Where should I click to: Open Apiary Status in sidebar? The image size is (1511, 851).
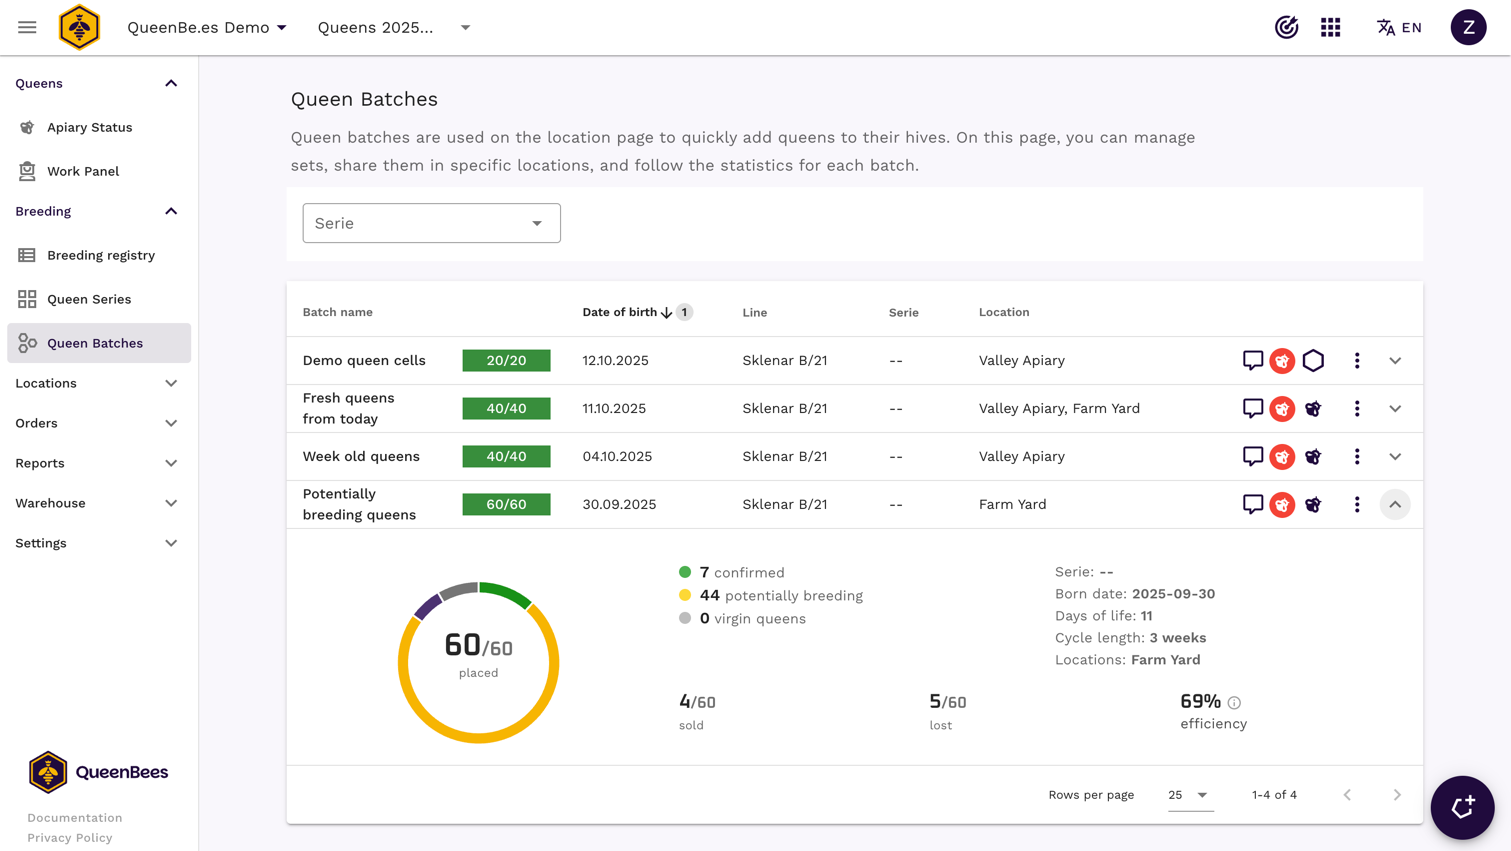pos(89,127)
